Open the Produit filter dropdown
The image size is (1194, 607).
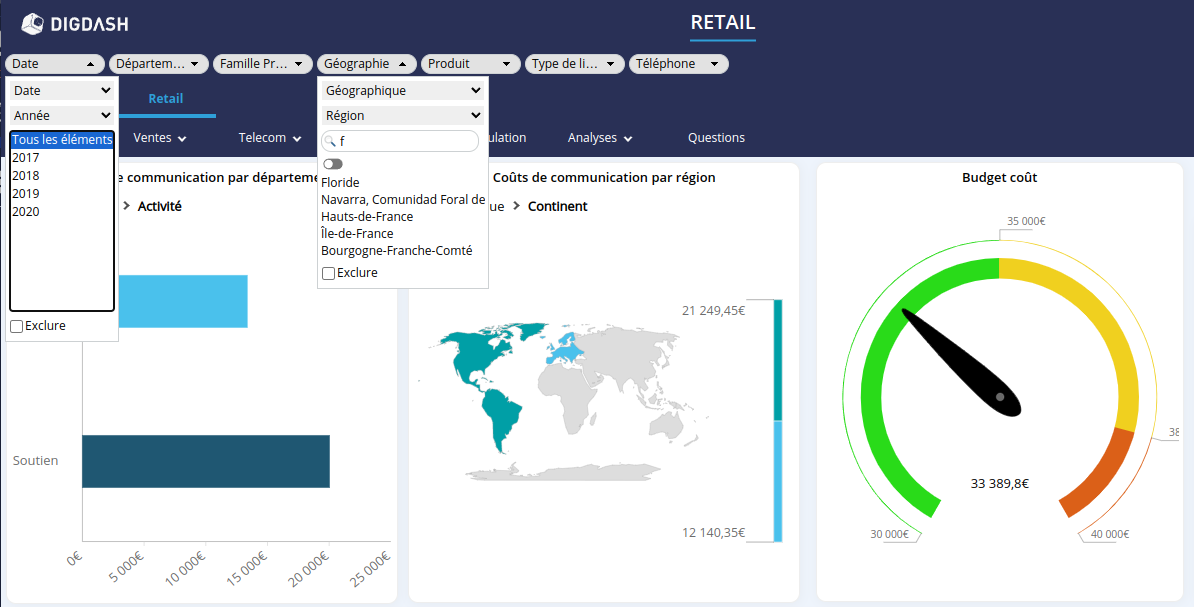[x=471, y=64]
